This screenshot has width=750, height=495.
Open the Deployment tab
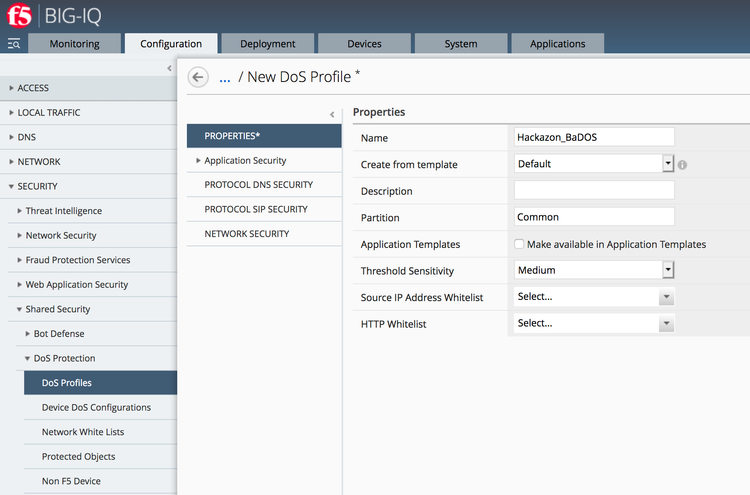click(x=267, y=44)
